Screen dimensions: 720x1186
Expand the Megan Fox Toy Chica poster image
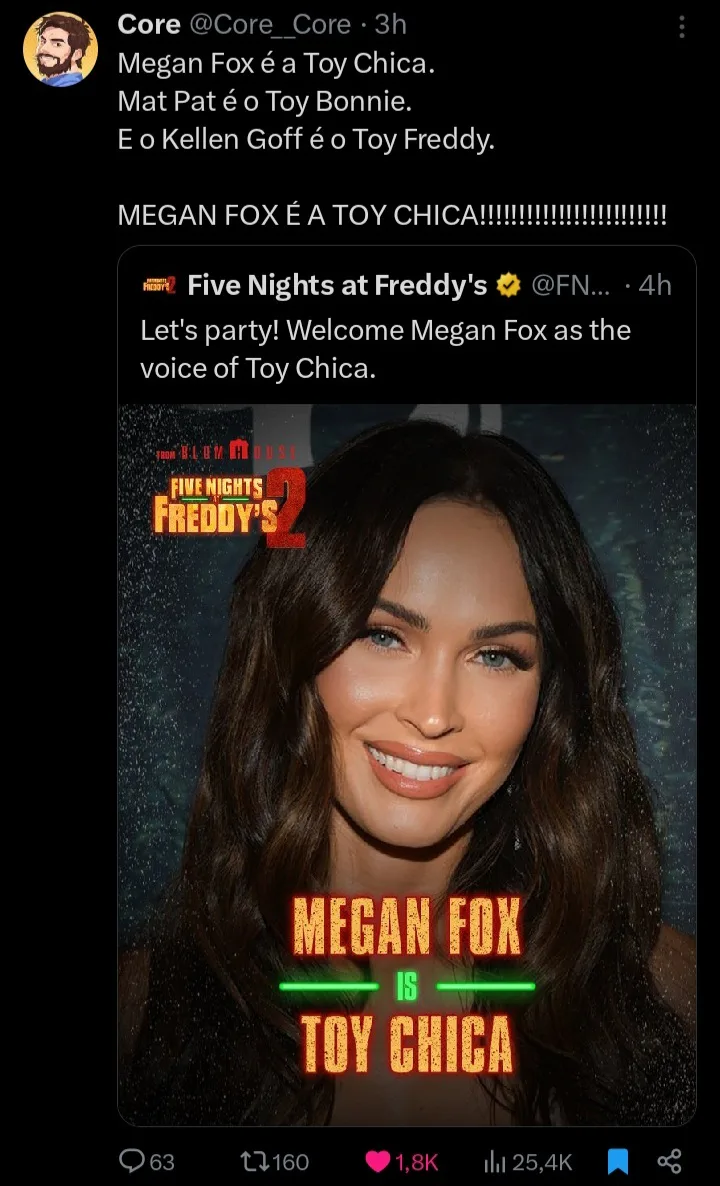click(x=407, y=700)
